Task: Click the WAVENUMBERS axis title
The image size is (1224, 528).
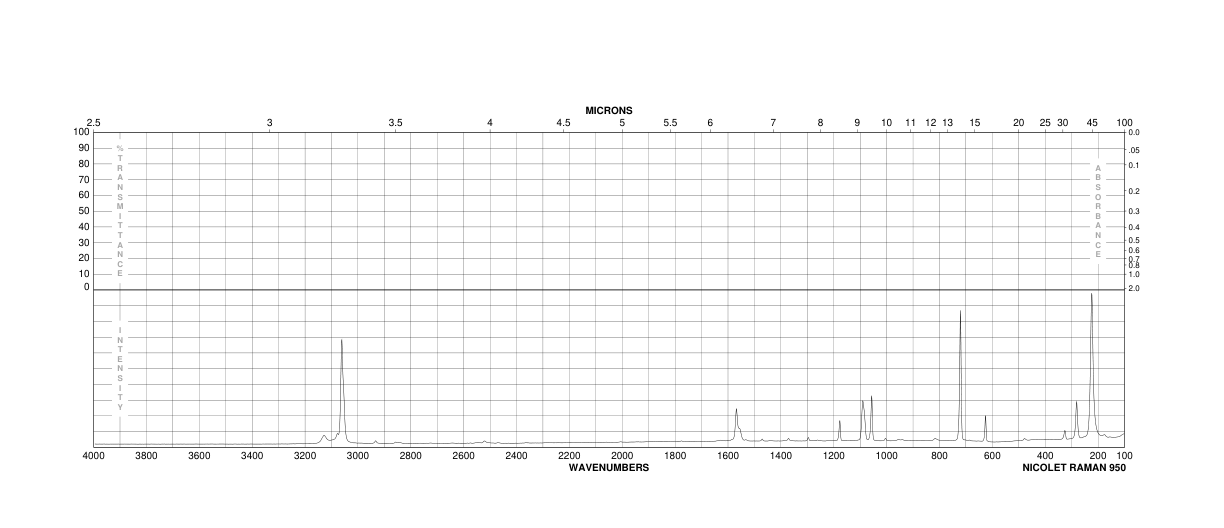Action: pos(609,467)
